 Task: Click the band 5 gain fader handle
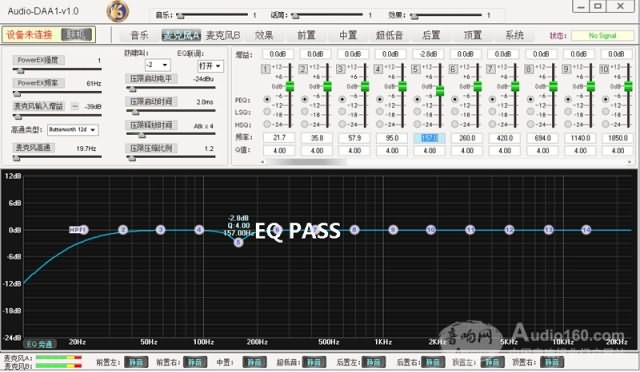[x=440, y=90]
